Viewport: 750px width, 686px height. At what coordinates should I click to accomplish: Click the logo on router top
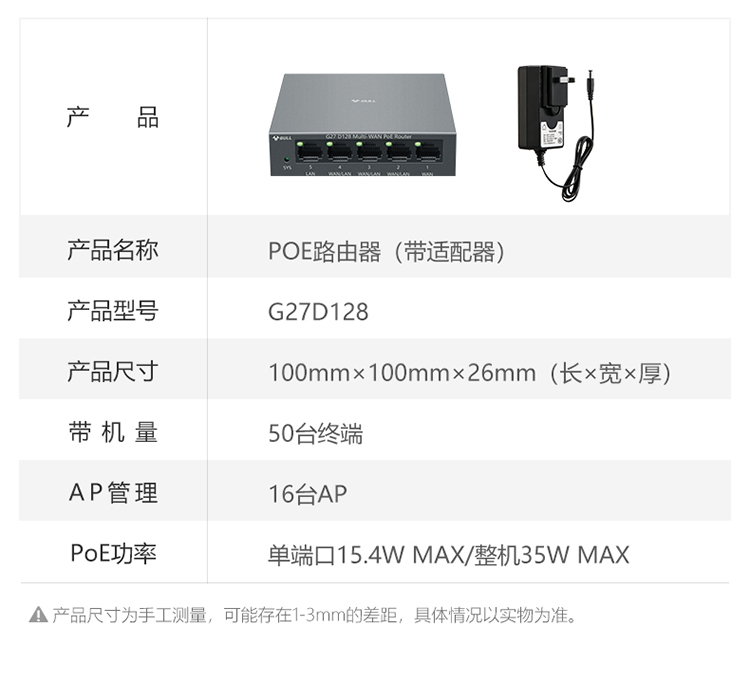363,101
